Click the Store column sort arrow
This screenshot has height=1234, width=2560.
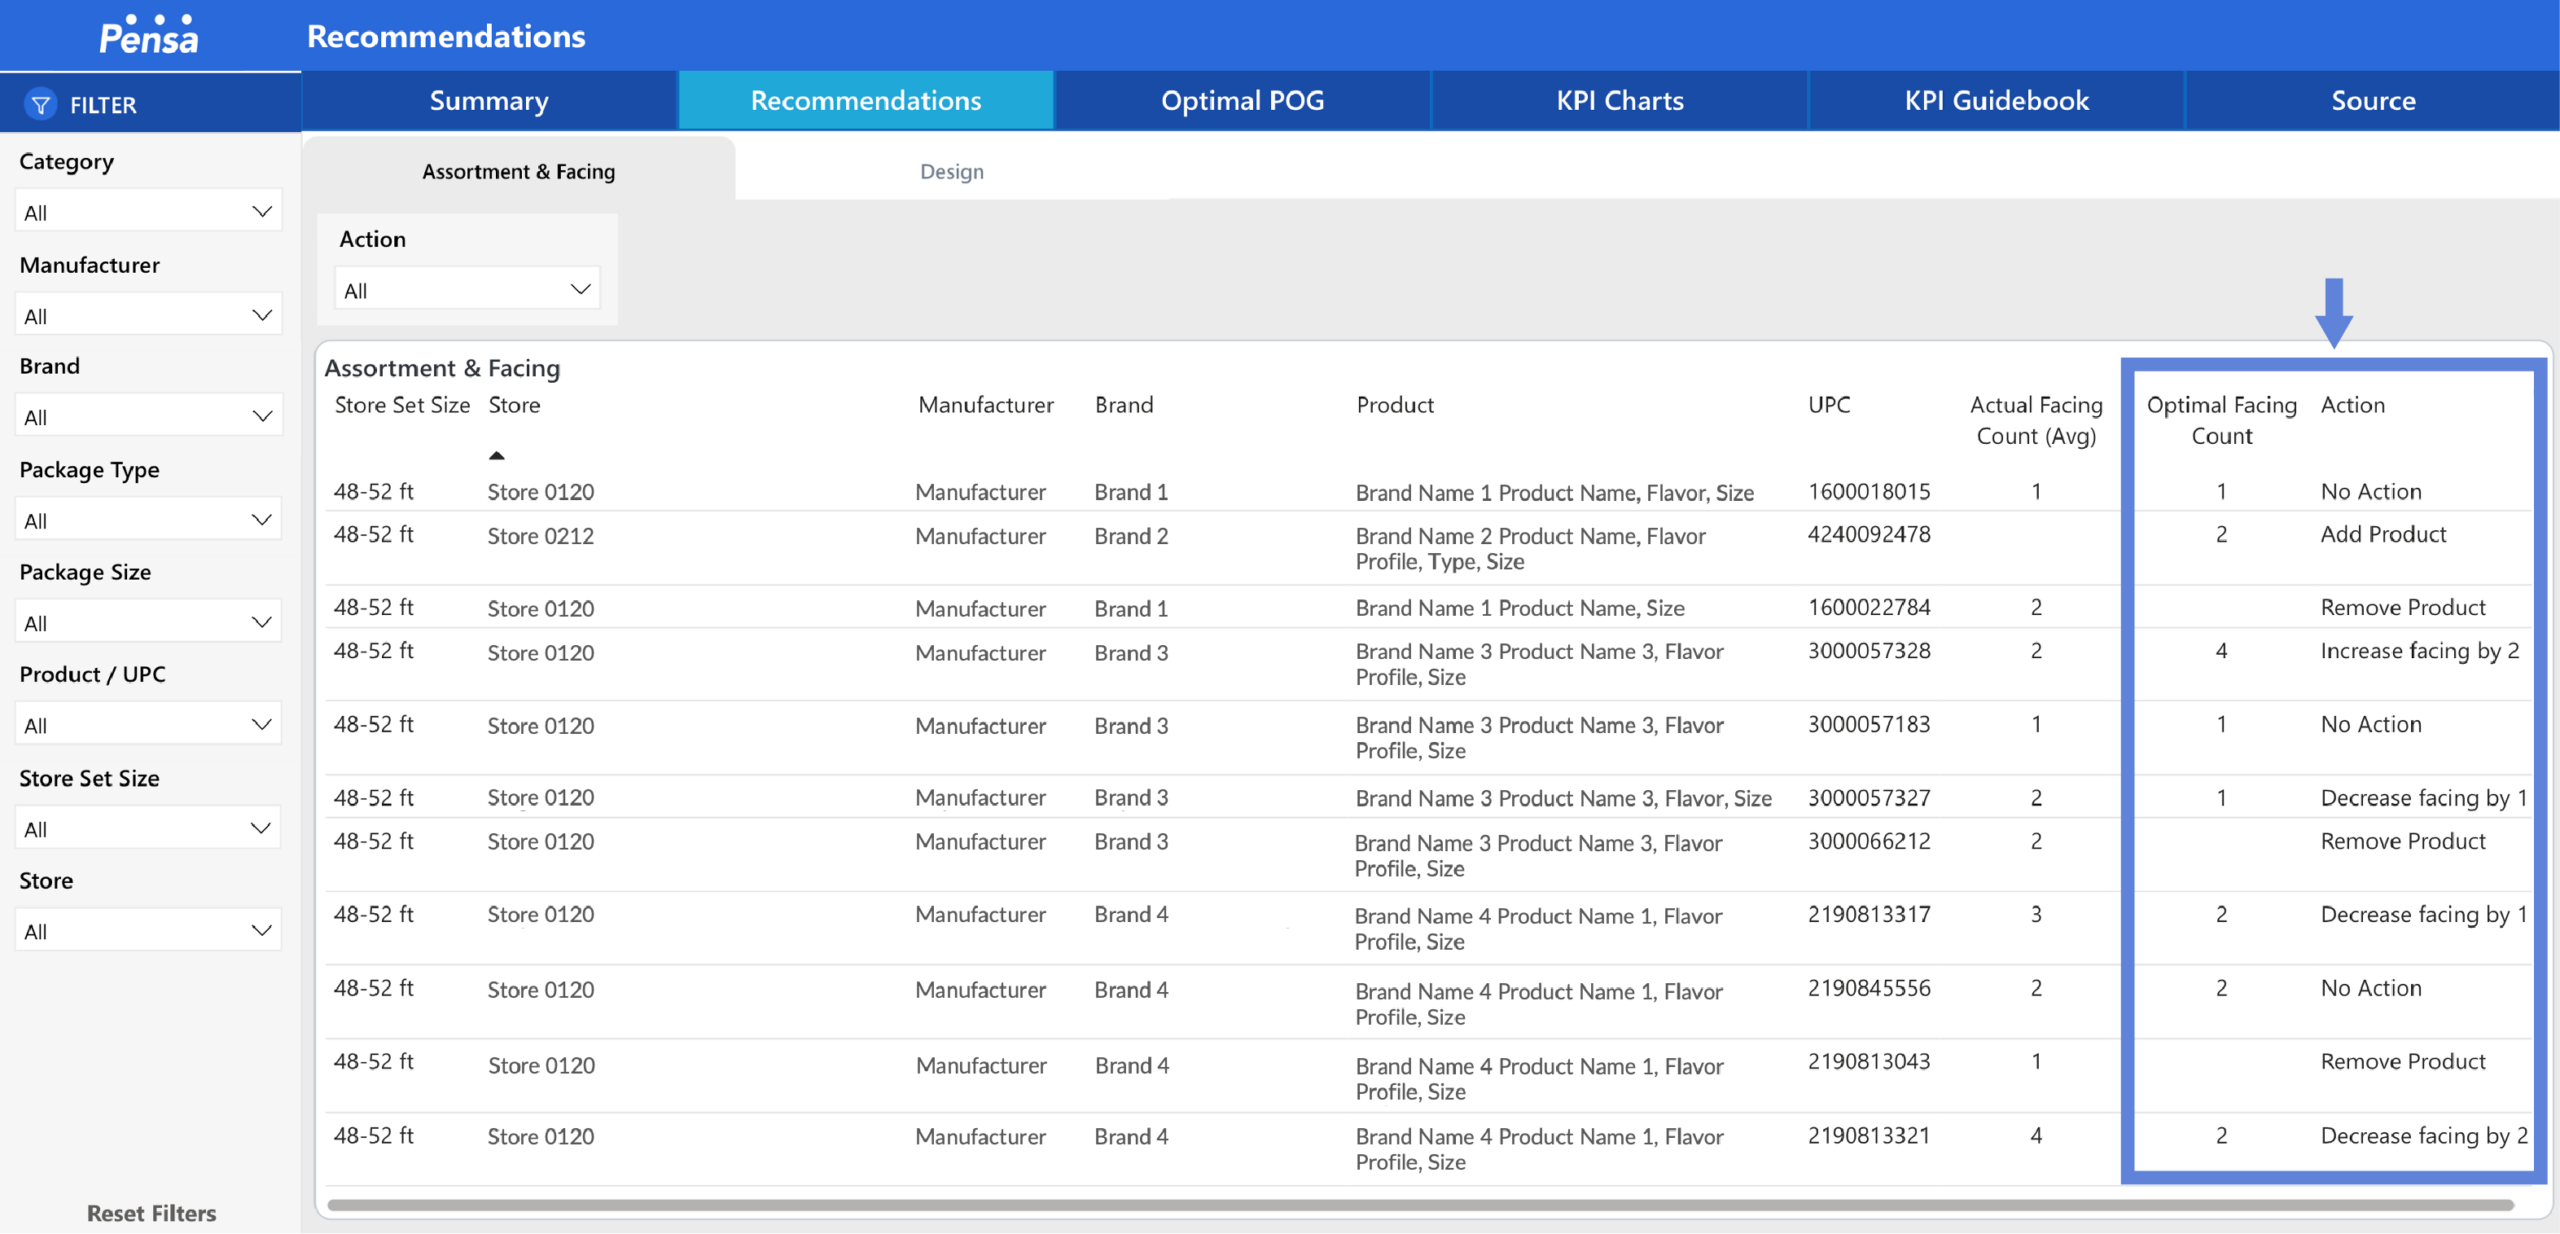click(x=497, y=456)
